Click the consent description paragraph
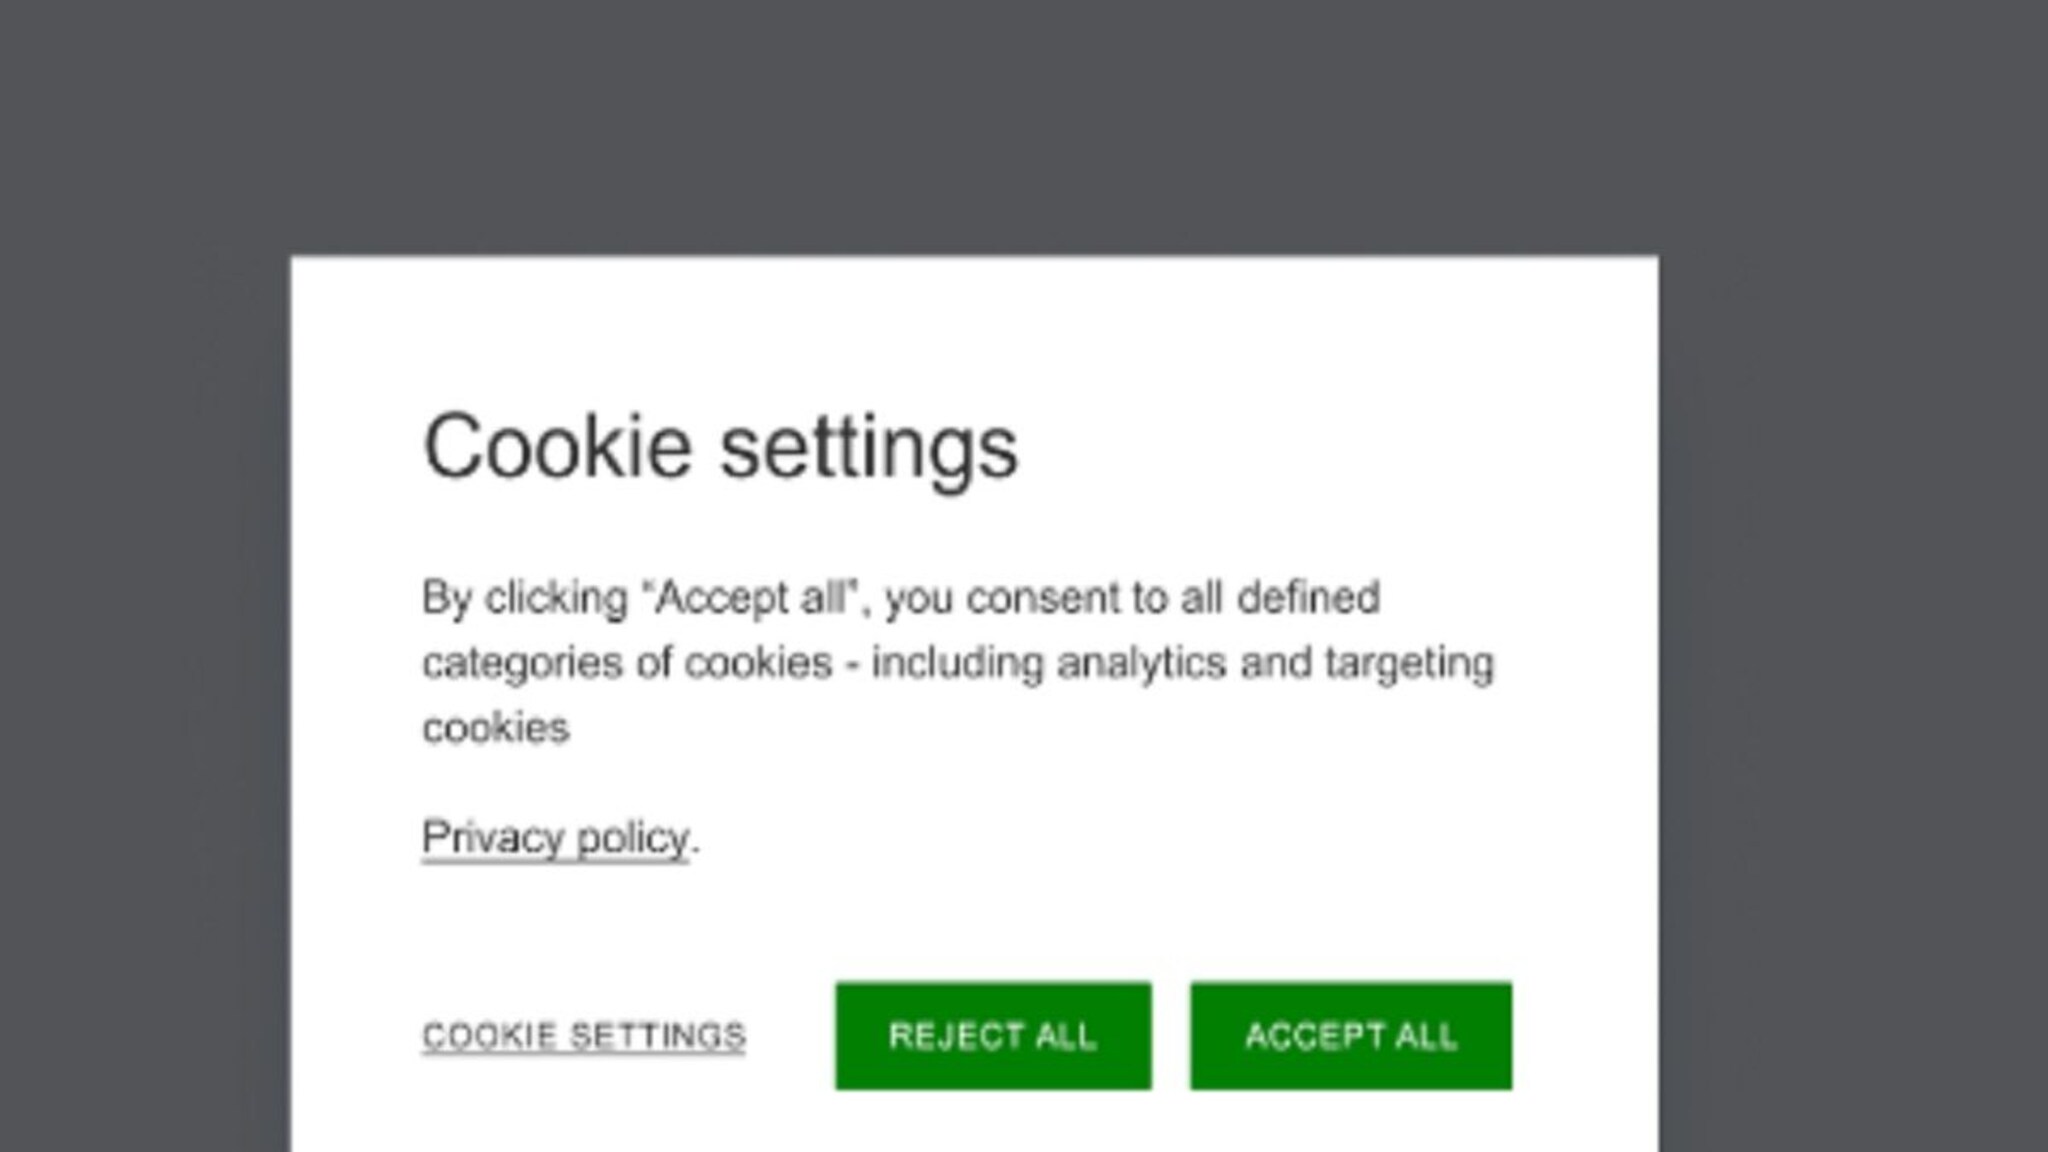The image size is (2048, 1152). click(x=960, y=660)
